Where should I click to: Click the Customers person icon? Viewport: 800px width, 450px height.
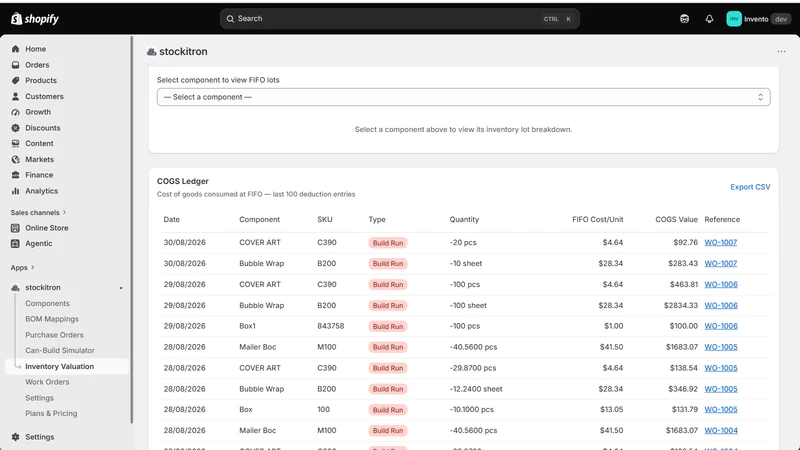(x=15, y=96)
